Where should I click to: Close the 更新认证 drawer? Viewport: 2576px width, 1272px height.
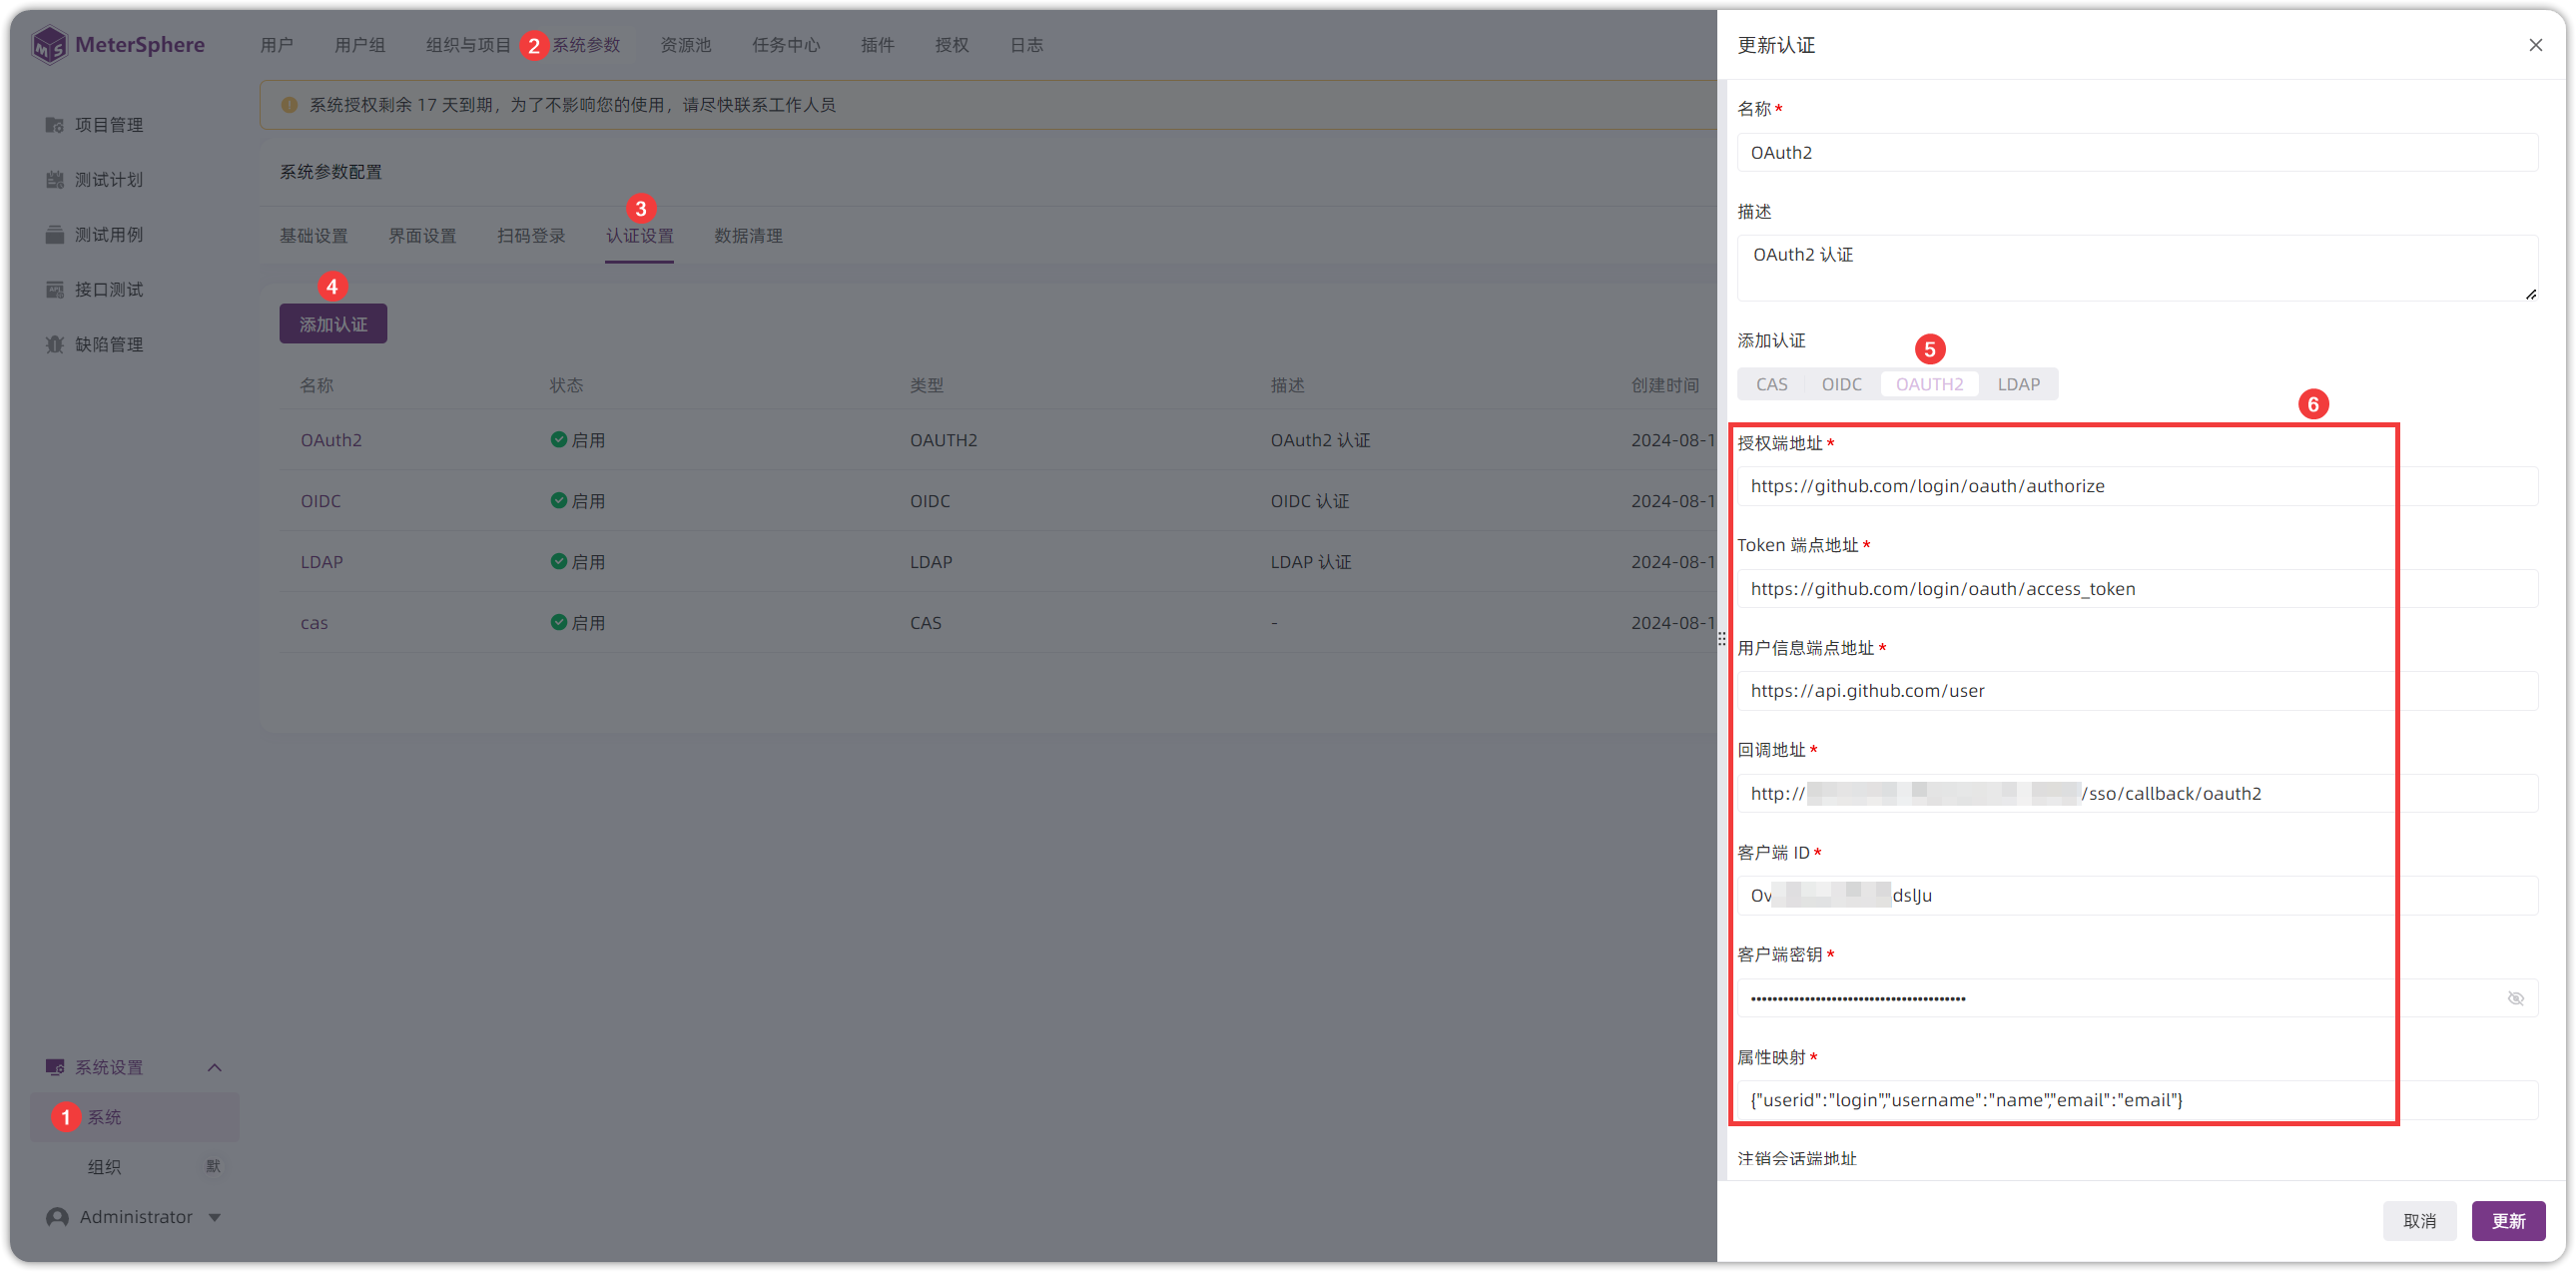[x=2536, y=45]
